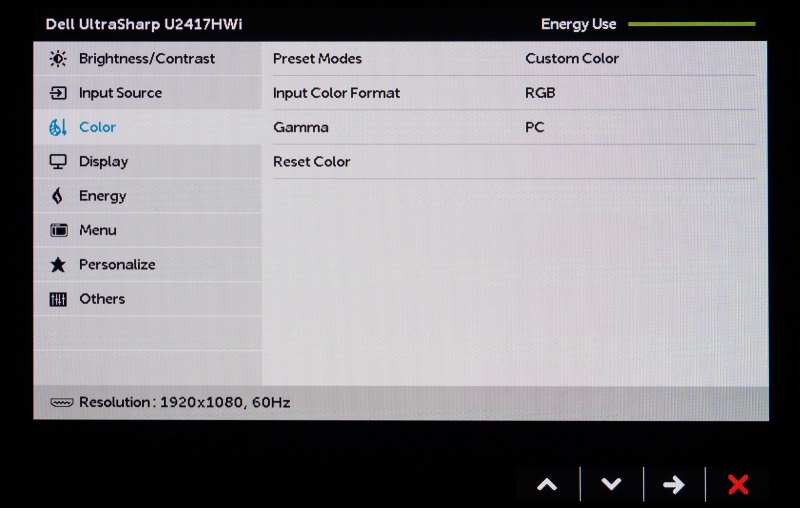Click the Energy Use label
This screenshot has width=800, height=508.
(x=579, y=24)
